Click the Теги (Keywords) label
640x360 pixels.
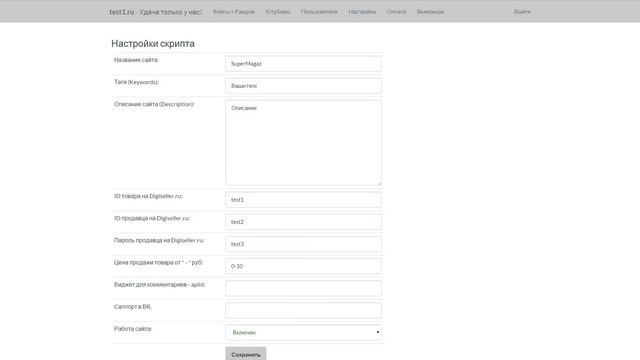(136, 82)
